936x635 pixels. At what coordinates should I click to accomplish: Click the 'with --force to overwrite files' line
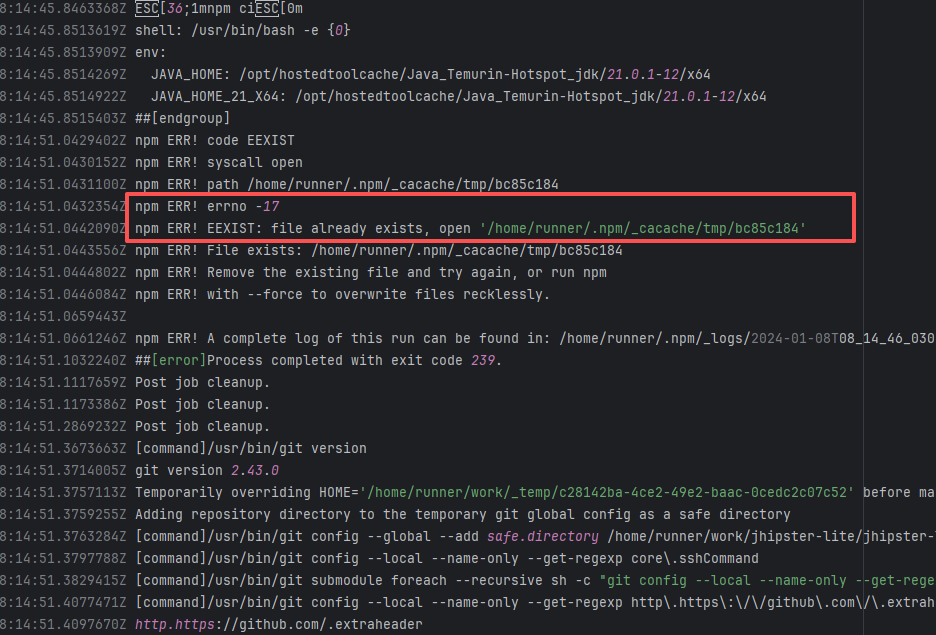[342, 294]
